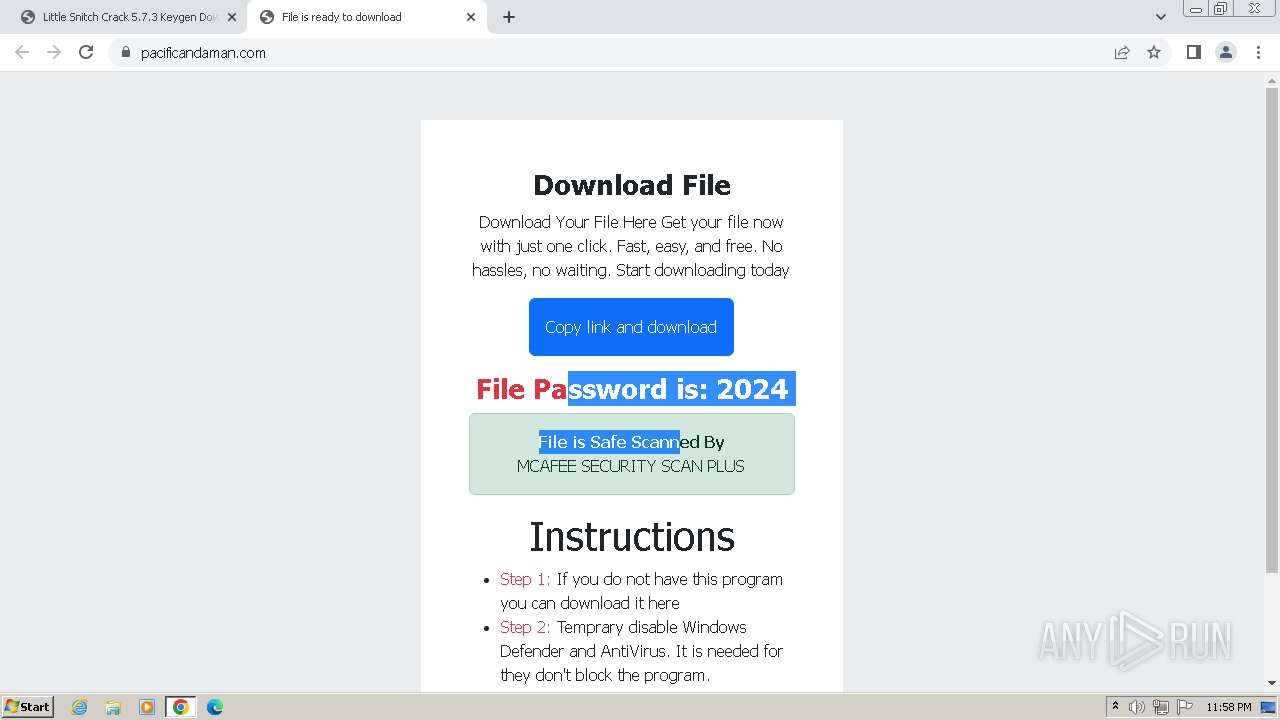Click the Instructions heading
Viewport: 1280px width, 720px height.
[632, 537]
